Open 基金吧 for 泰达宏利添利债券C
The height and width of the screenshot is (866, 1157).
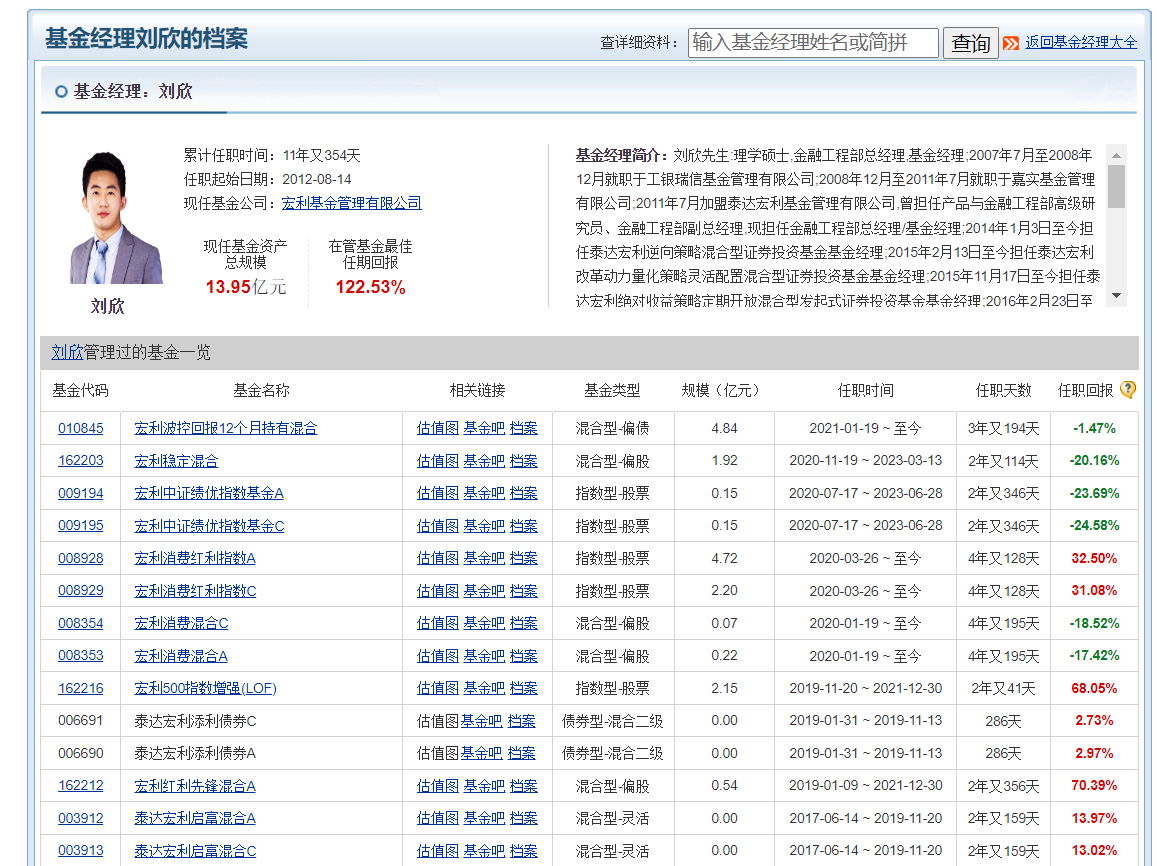[481, 721]
